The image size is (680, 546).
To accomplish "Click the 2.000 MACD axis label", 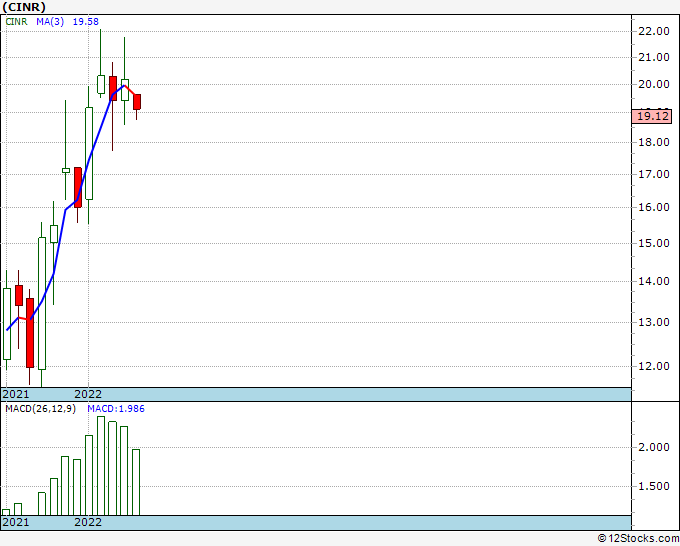I will (654, 447).
